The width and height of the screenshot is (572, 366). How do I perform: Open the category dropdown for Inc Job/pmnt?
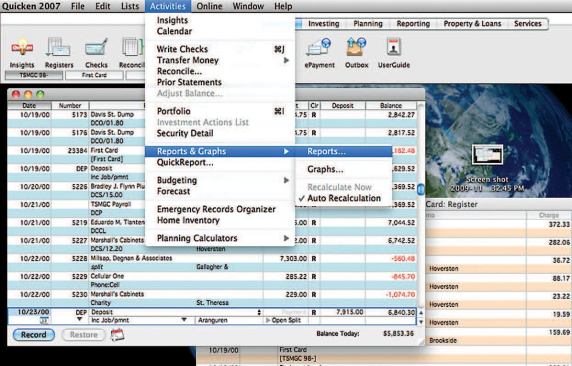coord(184,320)
